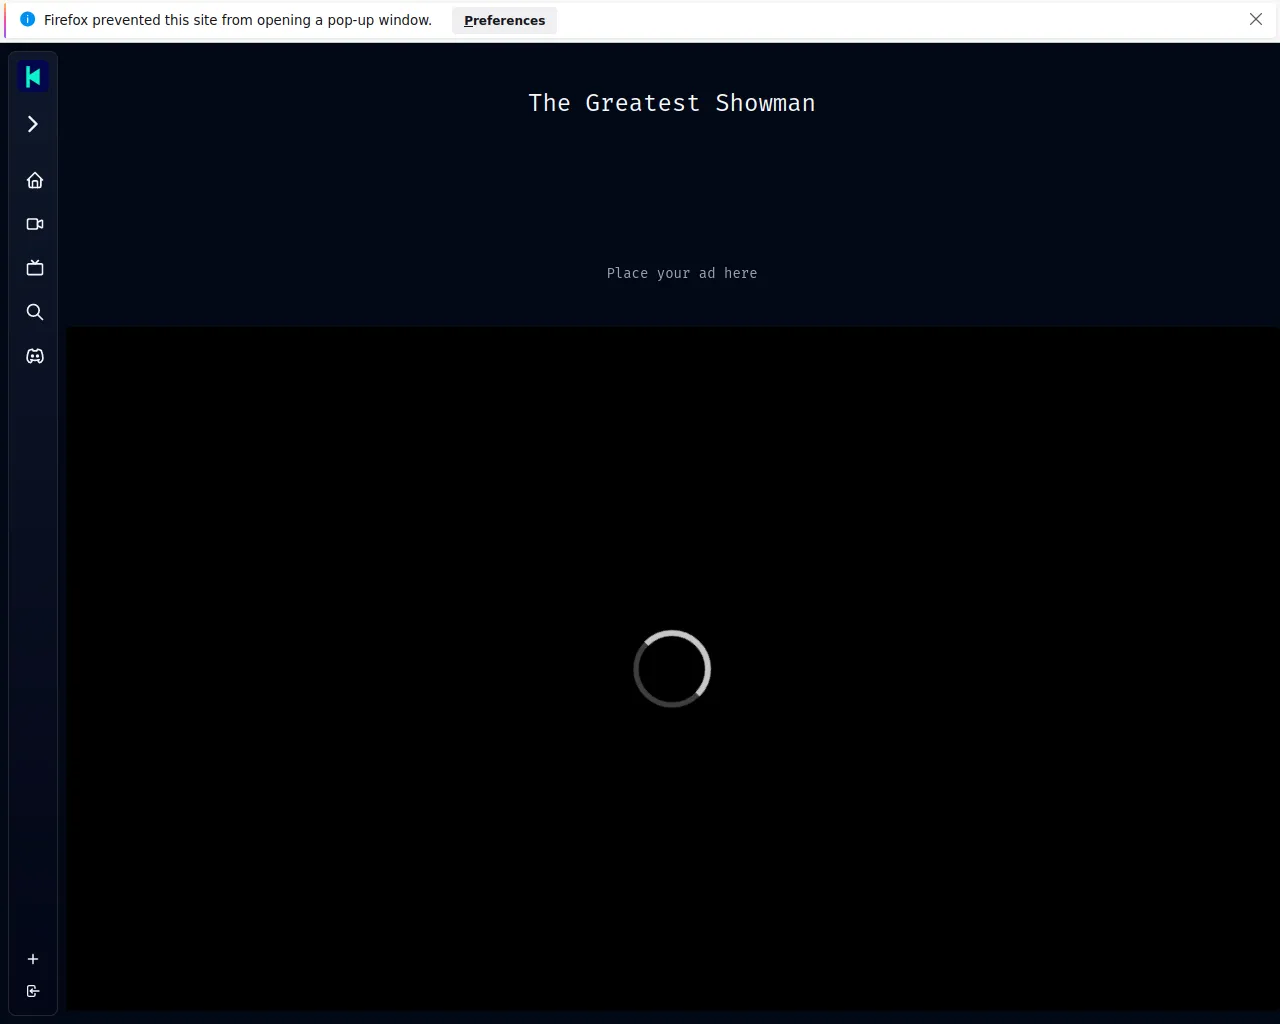Open the Movies section via the video camera icon
This screenshot has height=1024, width=1280.
pyautogui.click(x=35, y=224)
